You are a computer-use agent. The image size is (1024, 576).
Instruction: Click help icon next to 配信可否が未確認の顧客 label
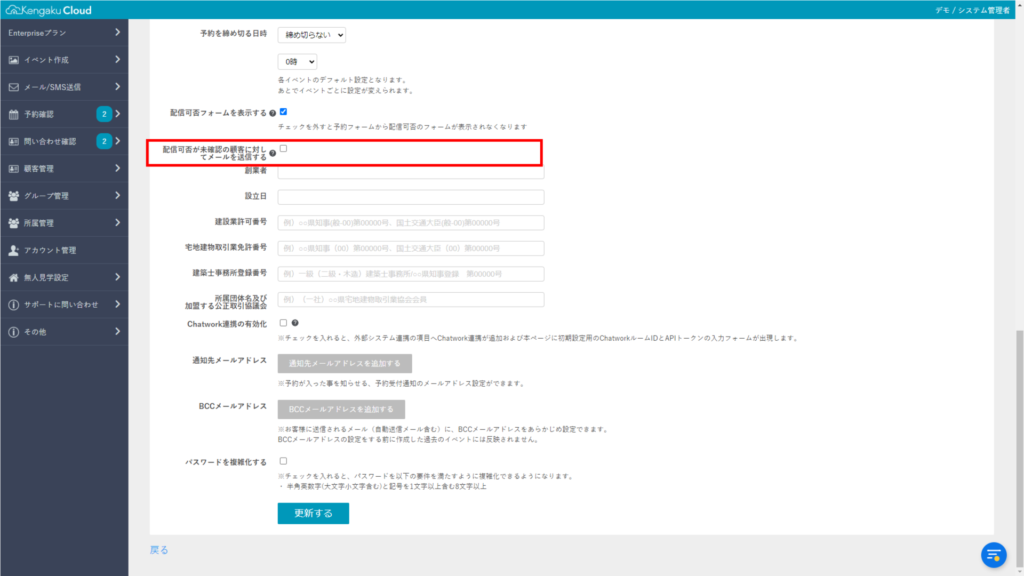point(272,153)
